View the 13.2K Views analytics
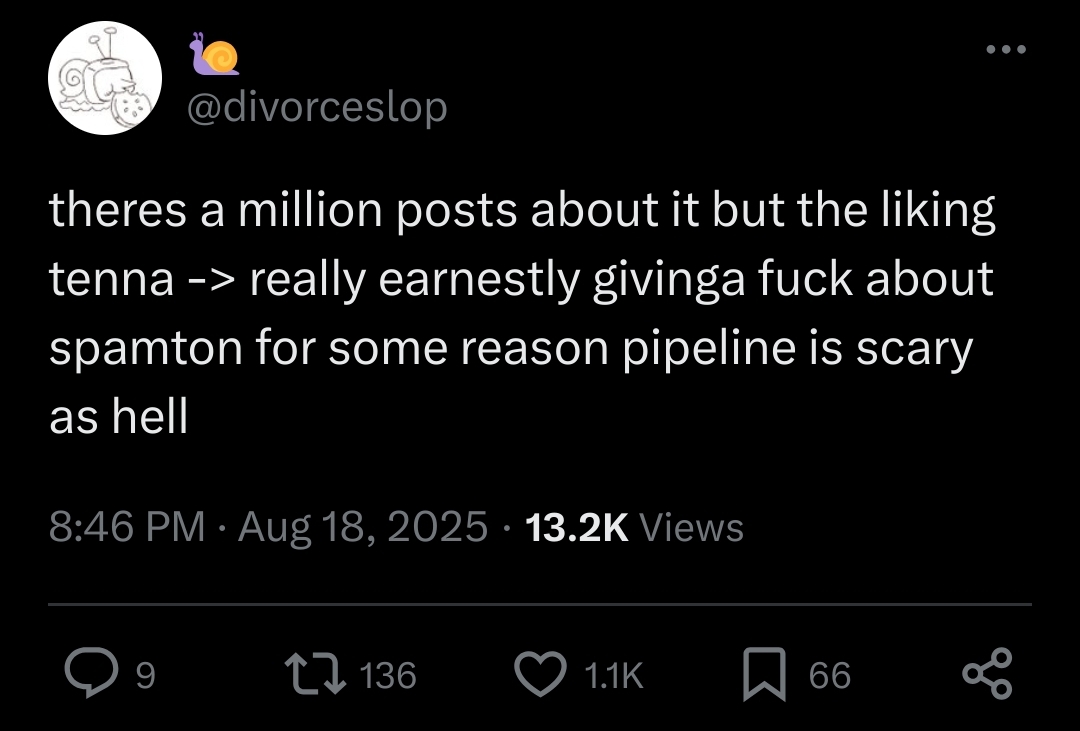The height and width of the screenshot is (731, 1080). 634,526
